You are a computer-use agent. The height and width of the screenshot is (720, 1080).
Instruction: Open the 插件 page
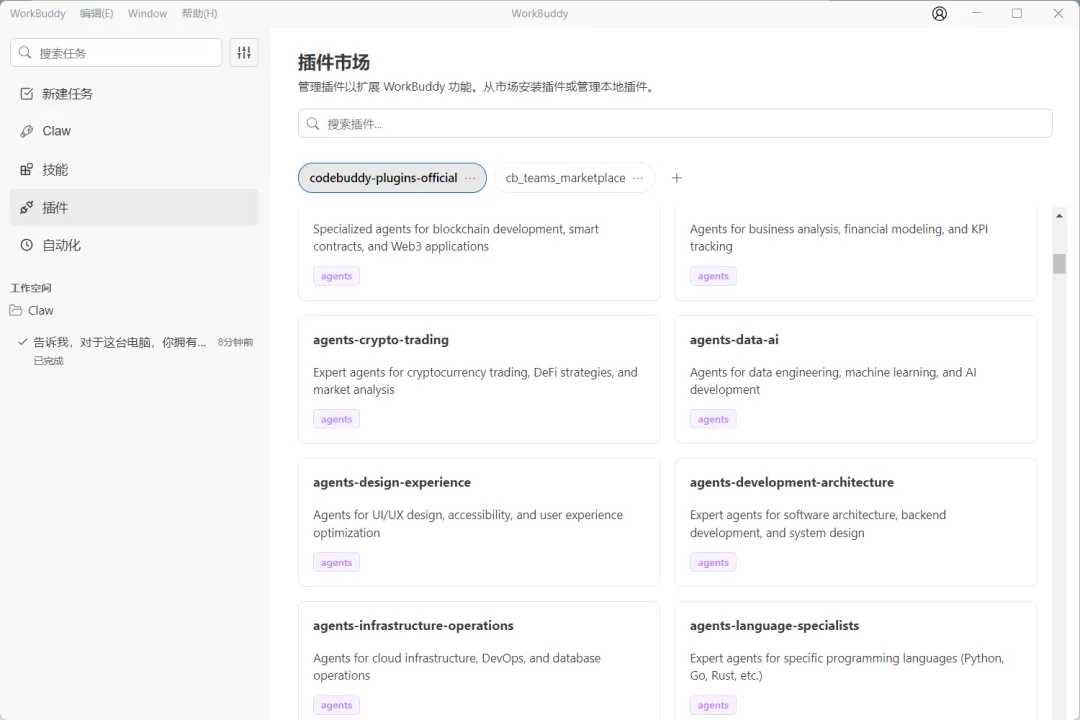[x=134, y=207]
